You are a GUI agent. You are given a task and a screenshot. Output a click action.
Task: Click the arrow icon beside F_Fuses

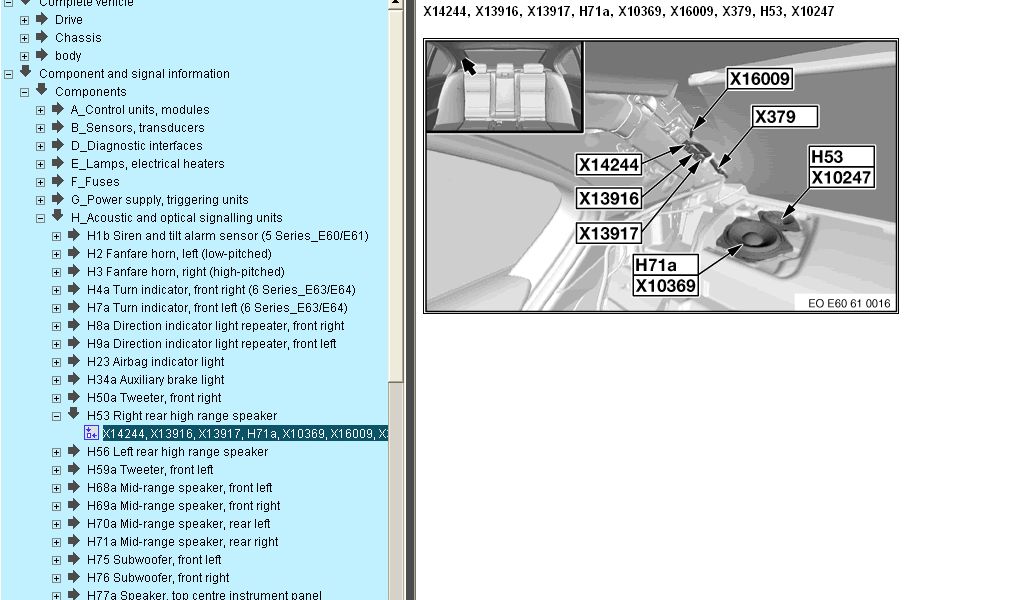coord(58,181)
